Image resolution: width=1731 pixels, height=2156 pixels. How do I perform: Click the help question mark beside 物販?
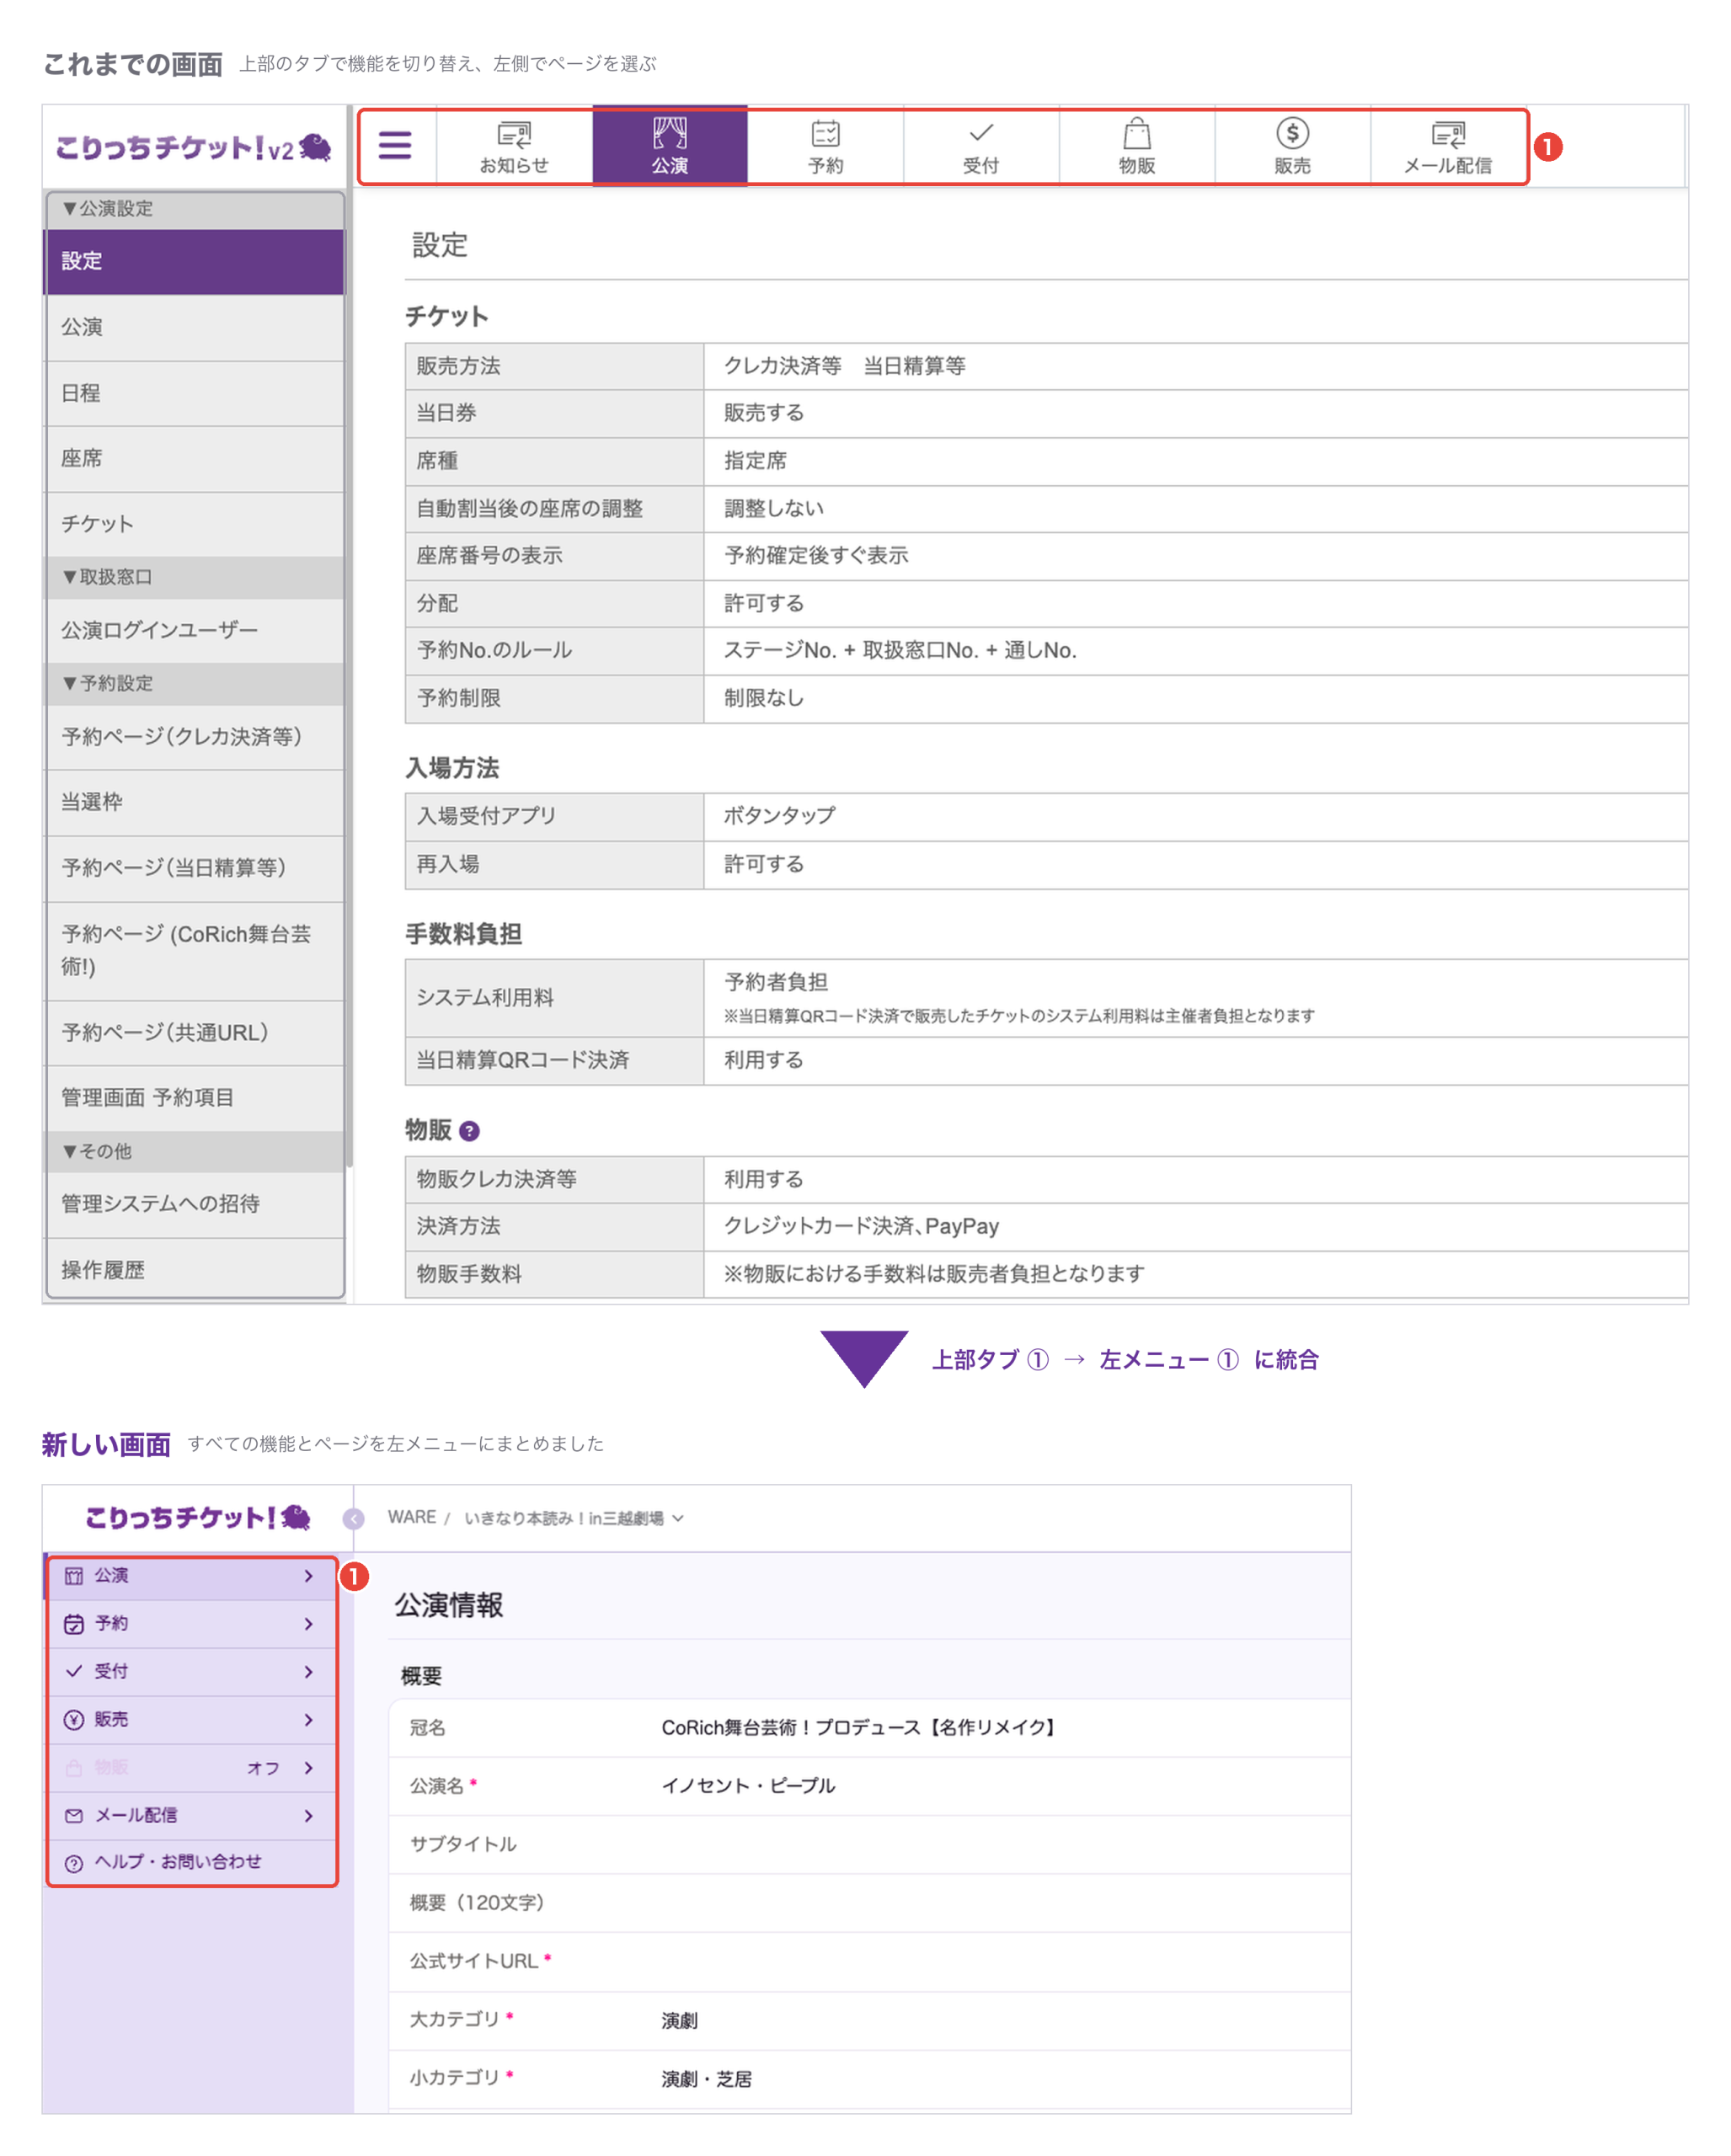click(469, 1131)
